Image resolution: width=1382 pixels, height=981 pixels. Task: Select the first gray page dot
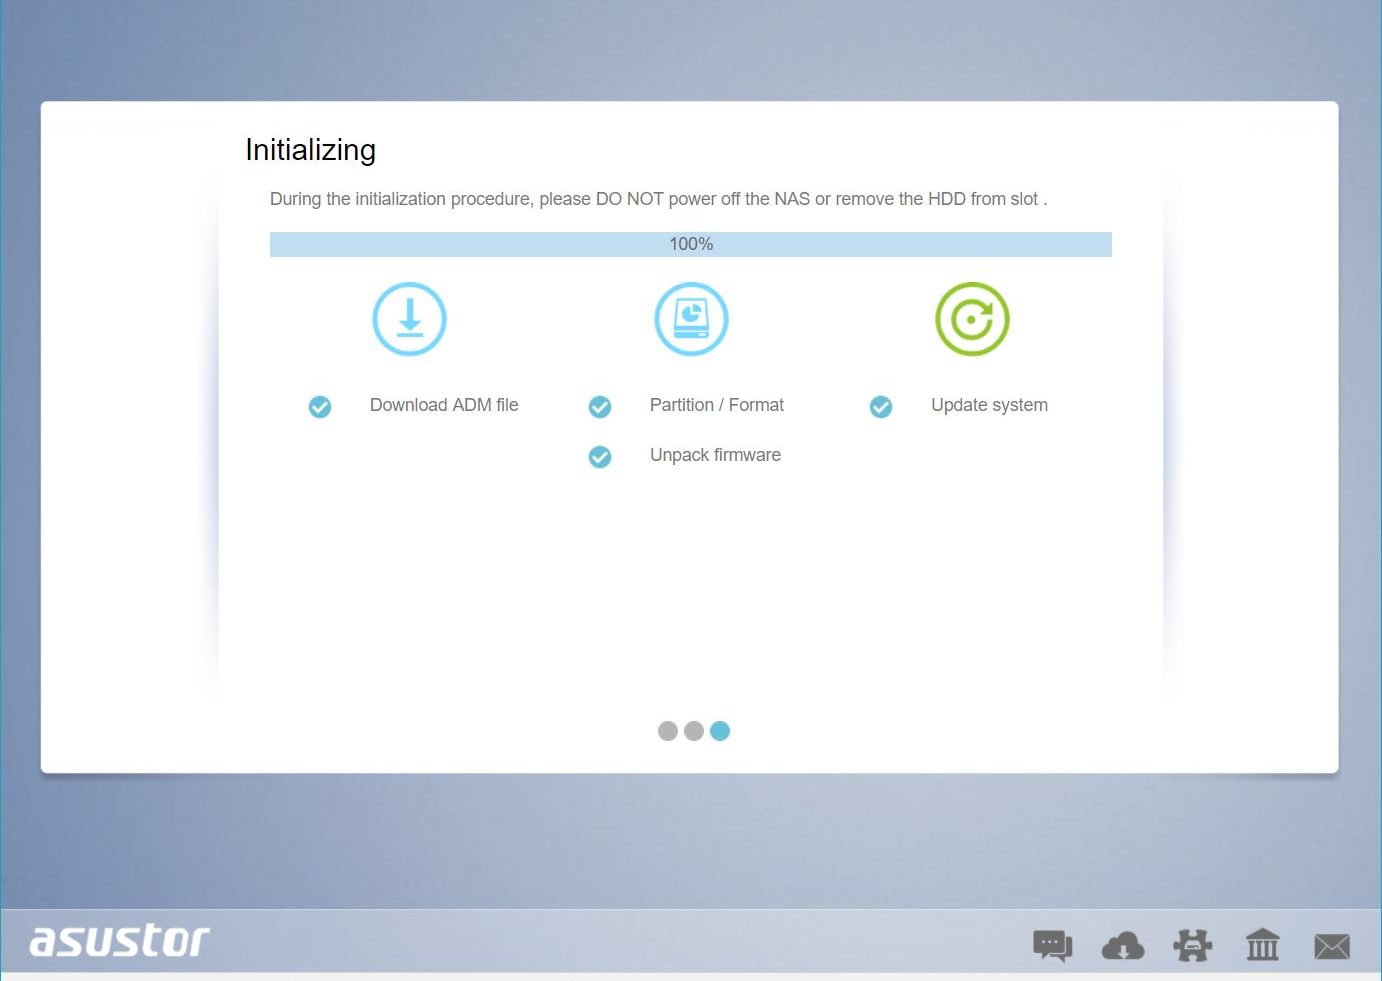coord(668,731)
